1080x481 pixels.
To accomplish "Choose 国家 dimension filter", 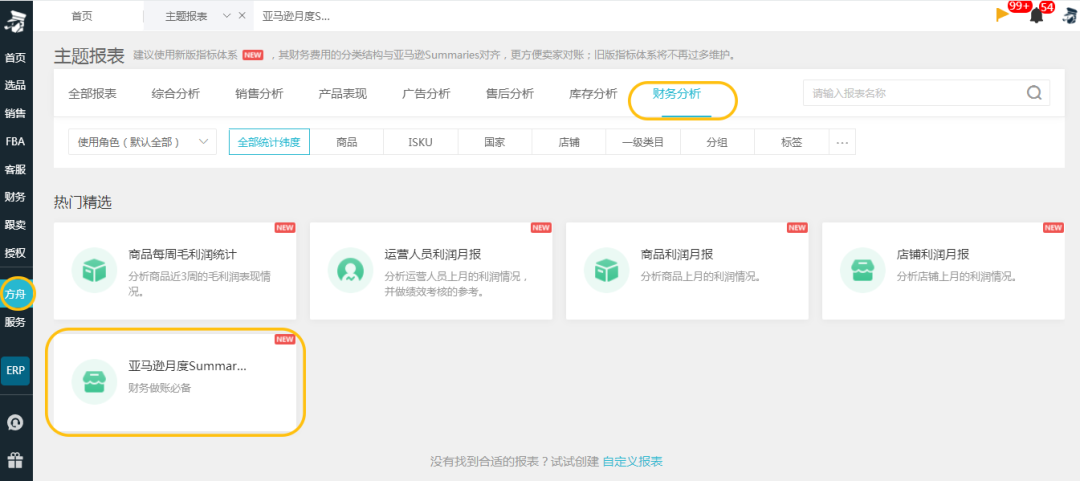I will 495,143.
